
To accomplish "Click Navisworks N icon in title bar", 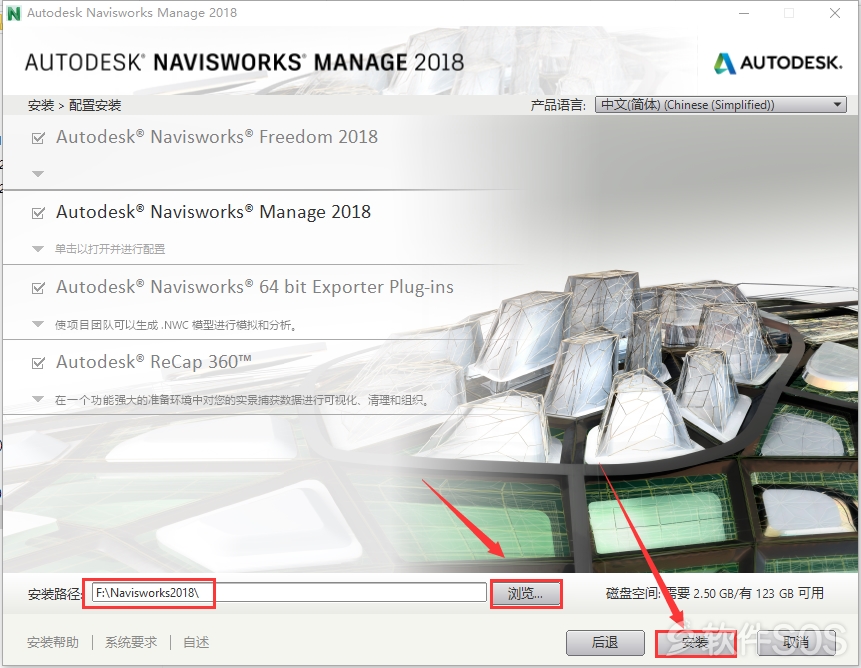I will [x=13, y=13].
